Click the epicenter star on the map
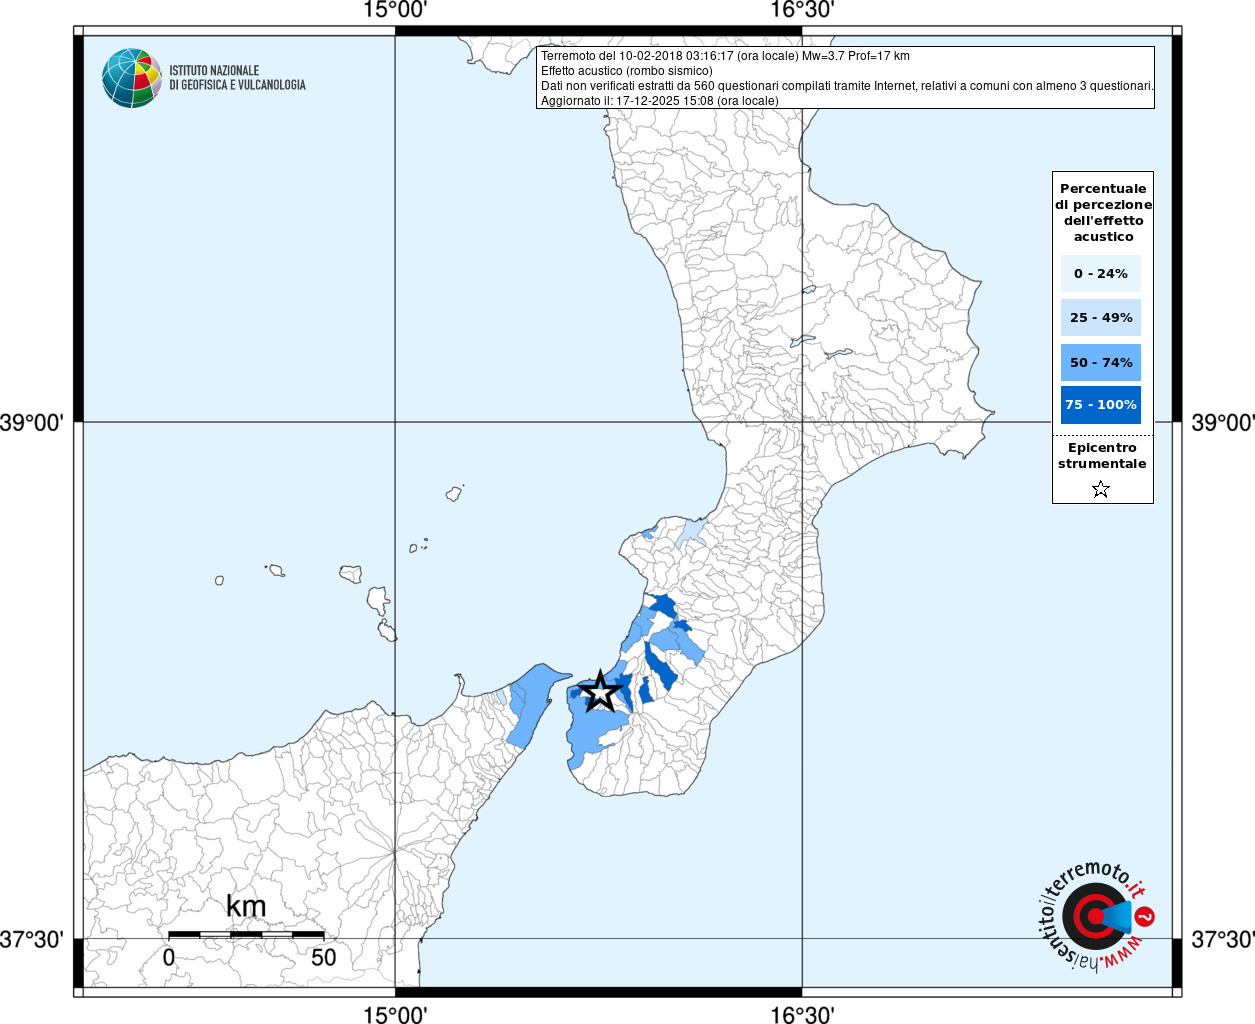The image size is (1255, 1024). [600, 691]
